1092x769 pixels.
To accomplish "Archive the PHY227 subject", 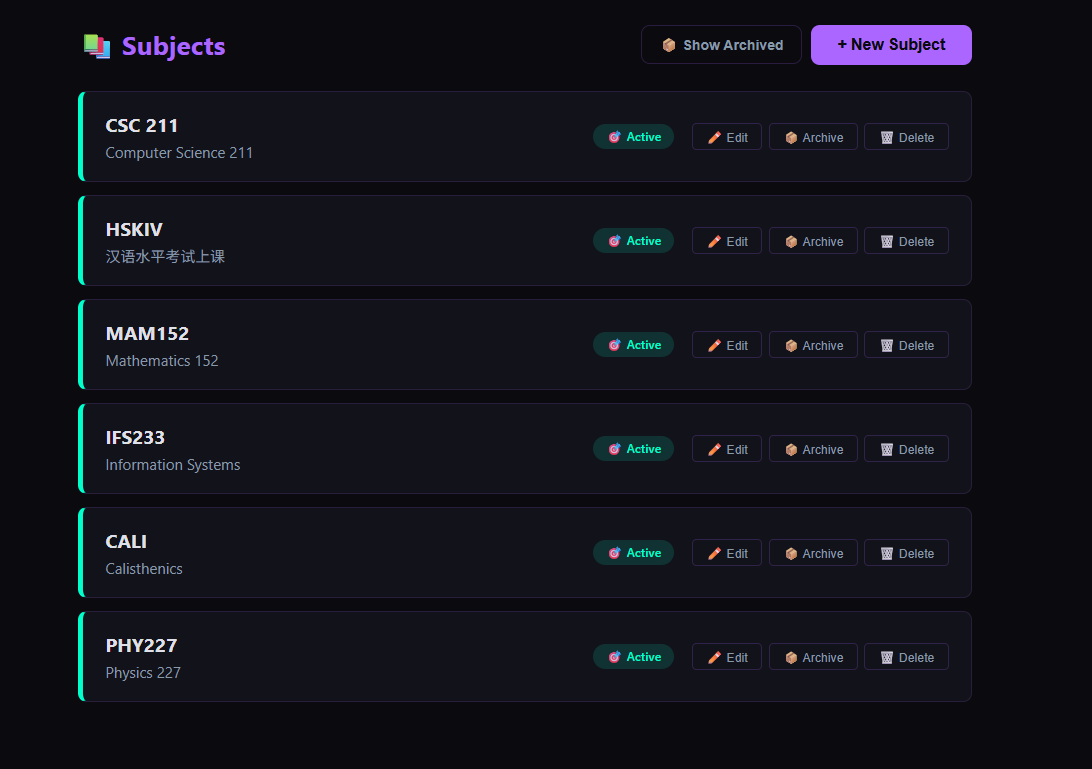I will click(813, 658).
